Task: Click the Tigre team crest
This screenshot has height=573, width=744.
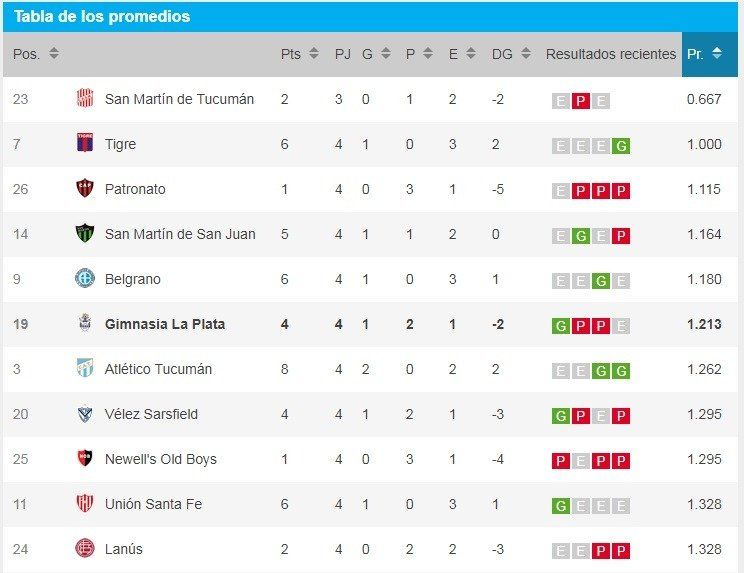Action: click(x=85, y=143)
